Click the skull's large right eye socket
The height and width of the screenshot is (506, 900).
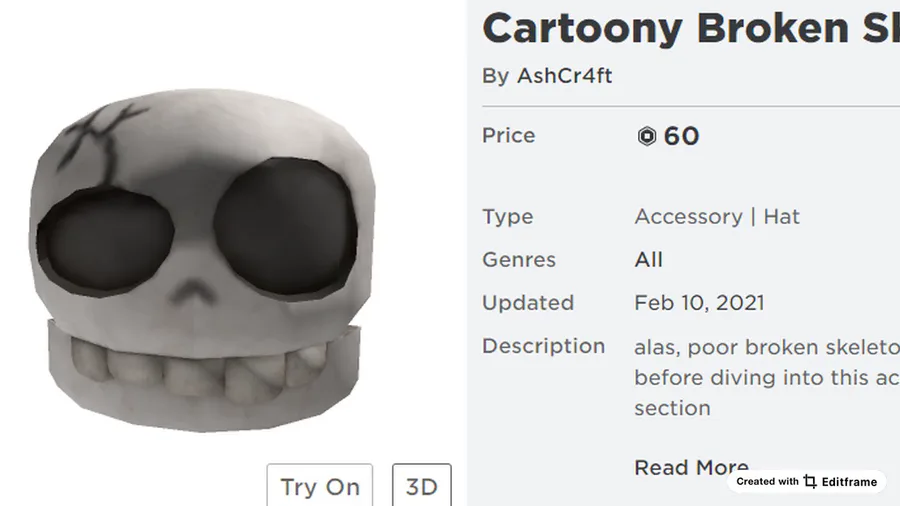pos(286,227)
